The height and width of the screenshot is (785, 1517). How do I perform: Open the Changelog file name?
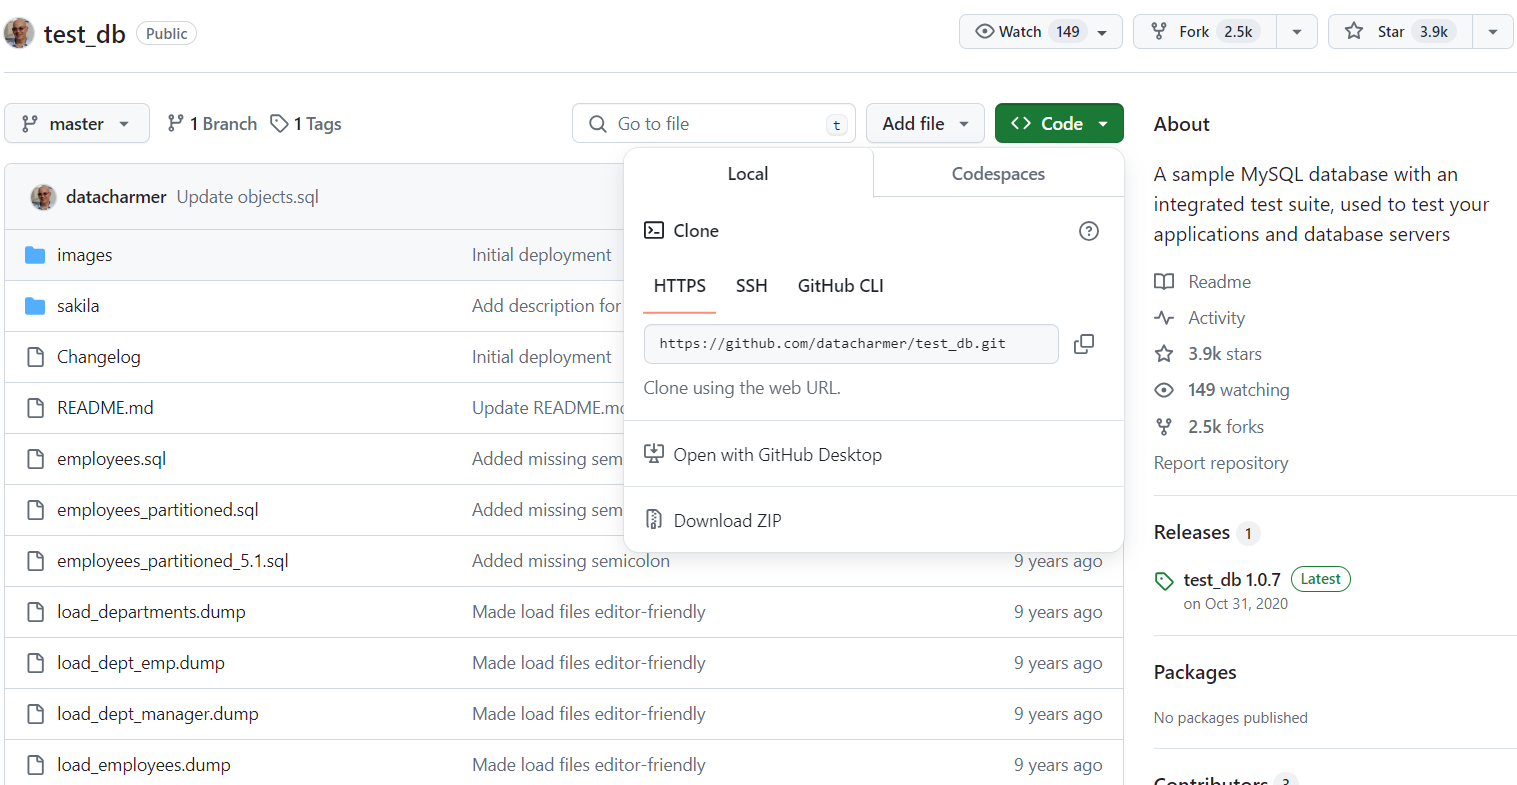pos(99,357)
